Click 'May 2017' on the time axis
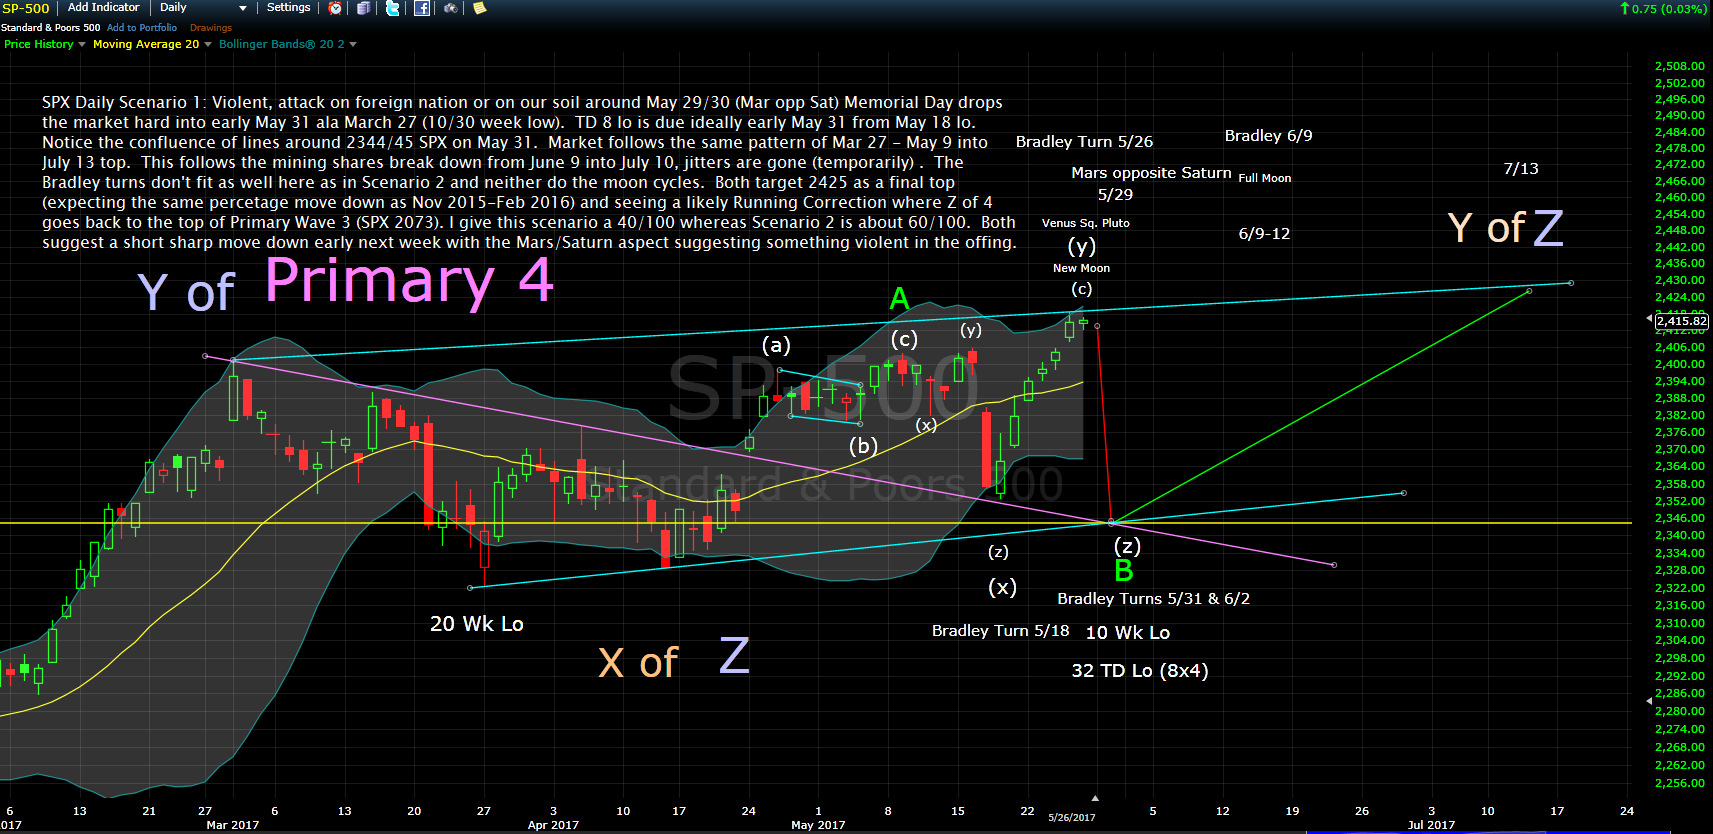 tap(818, 825)
